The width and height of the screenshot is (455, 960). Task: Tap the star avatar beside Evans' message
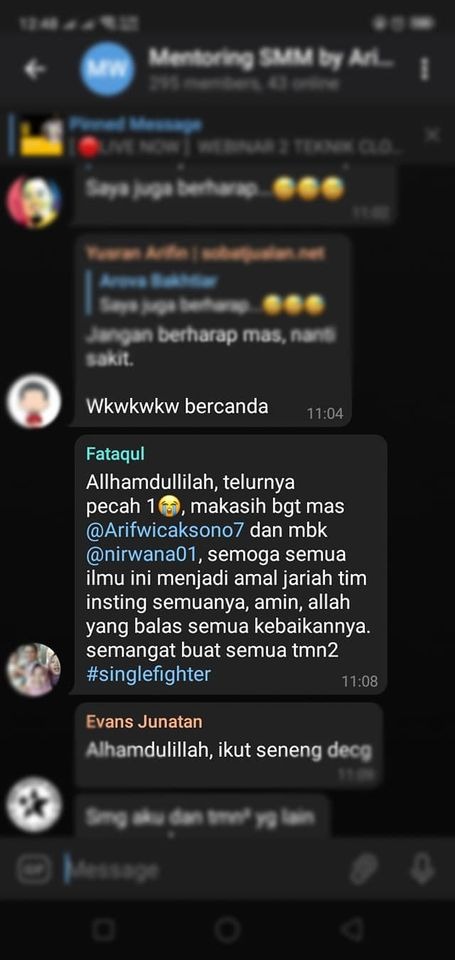tap(34, 804)
